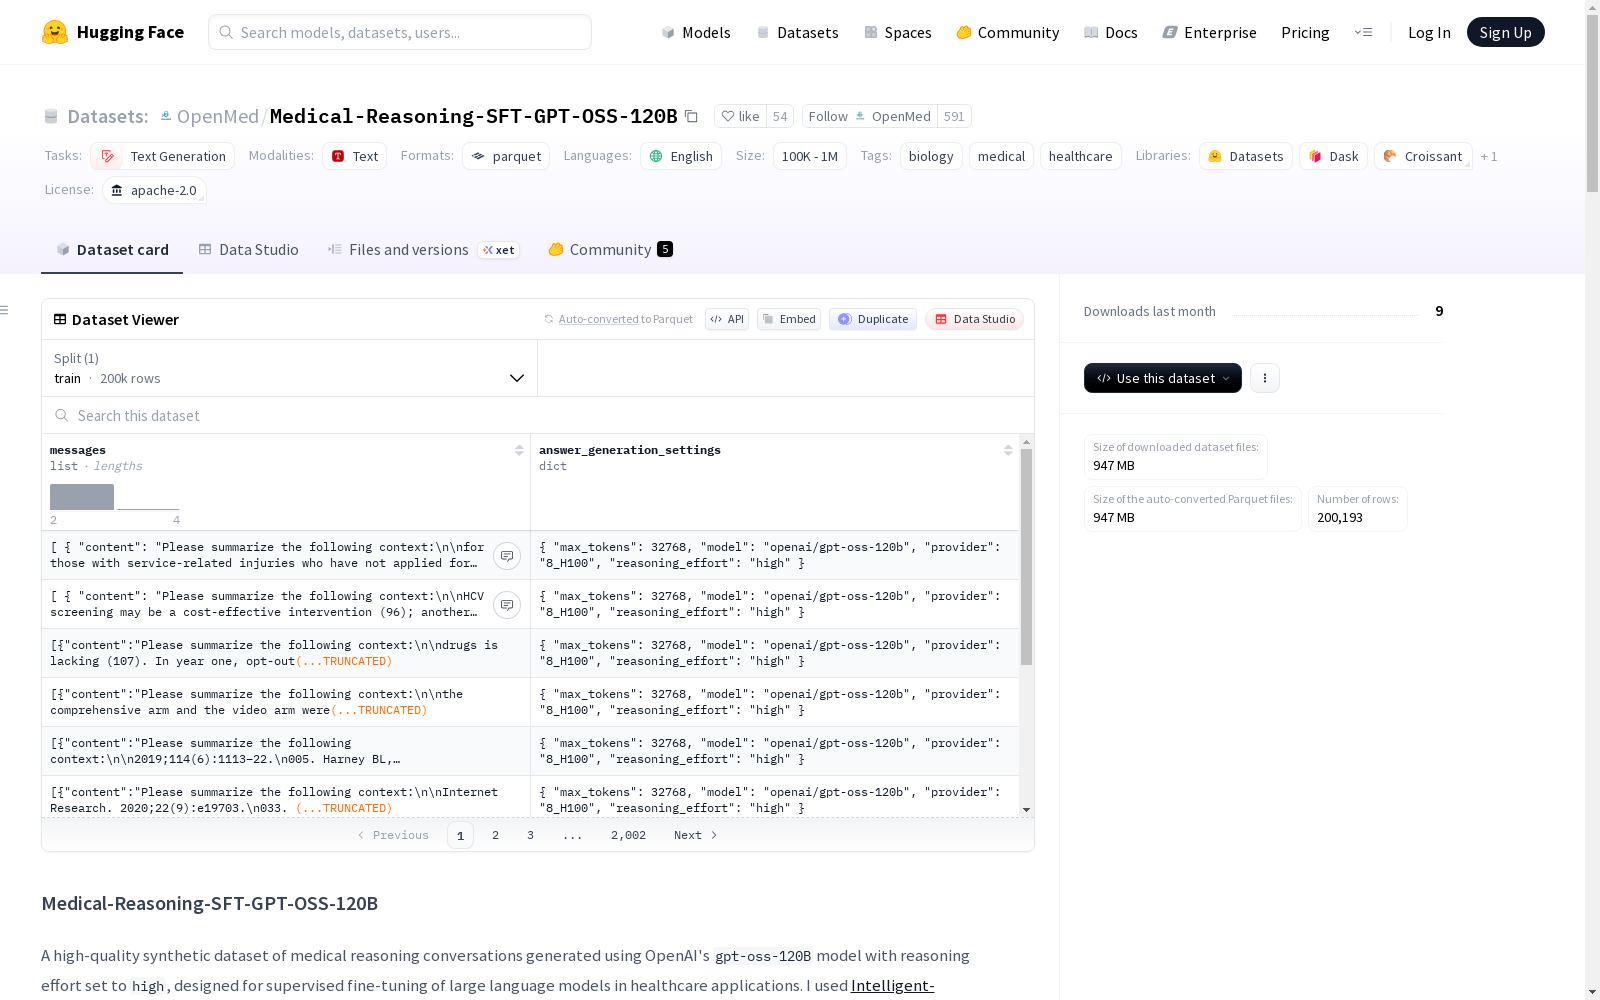The image size is (1600, 1000).
Task: Open Data Studio from viewer header
Action: coord(975,319)
